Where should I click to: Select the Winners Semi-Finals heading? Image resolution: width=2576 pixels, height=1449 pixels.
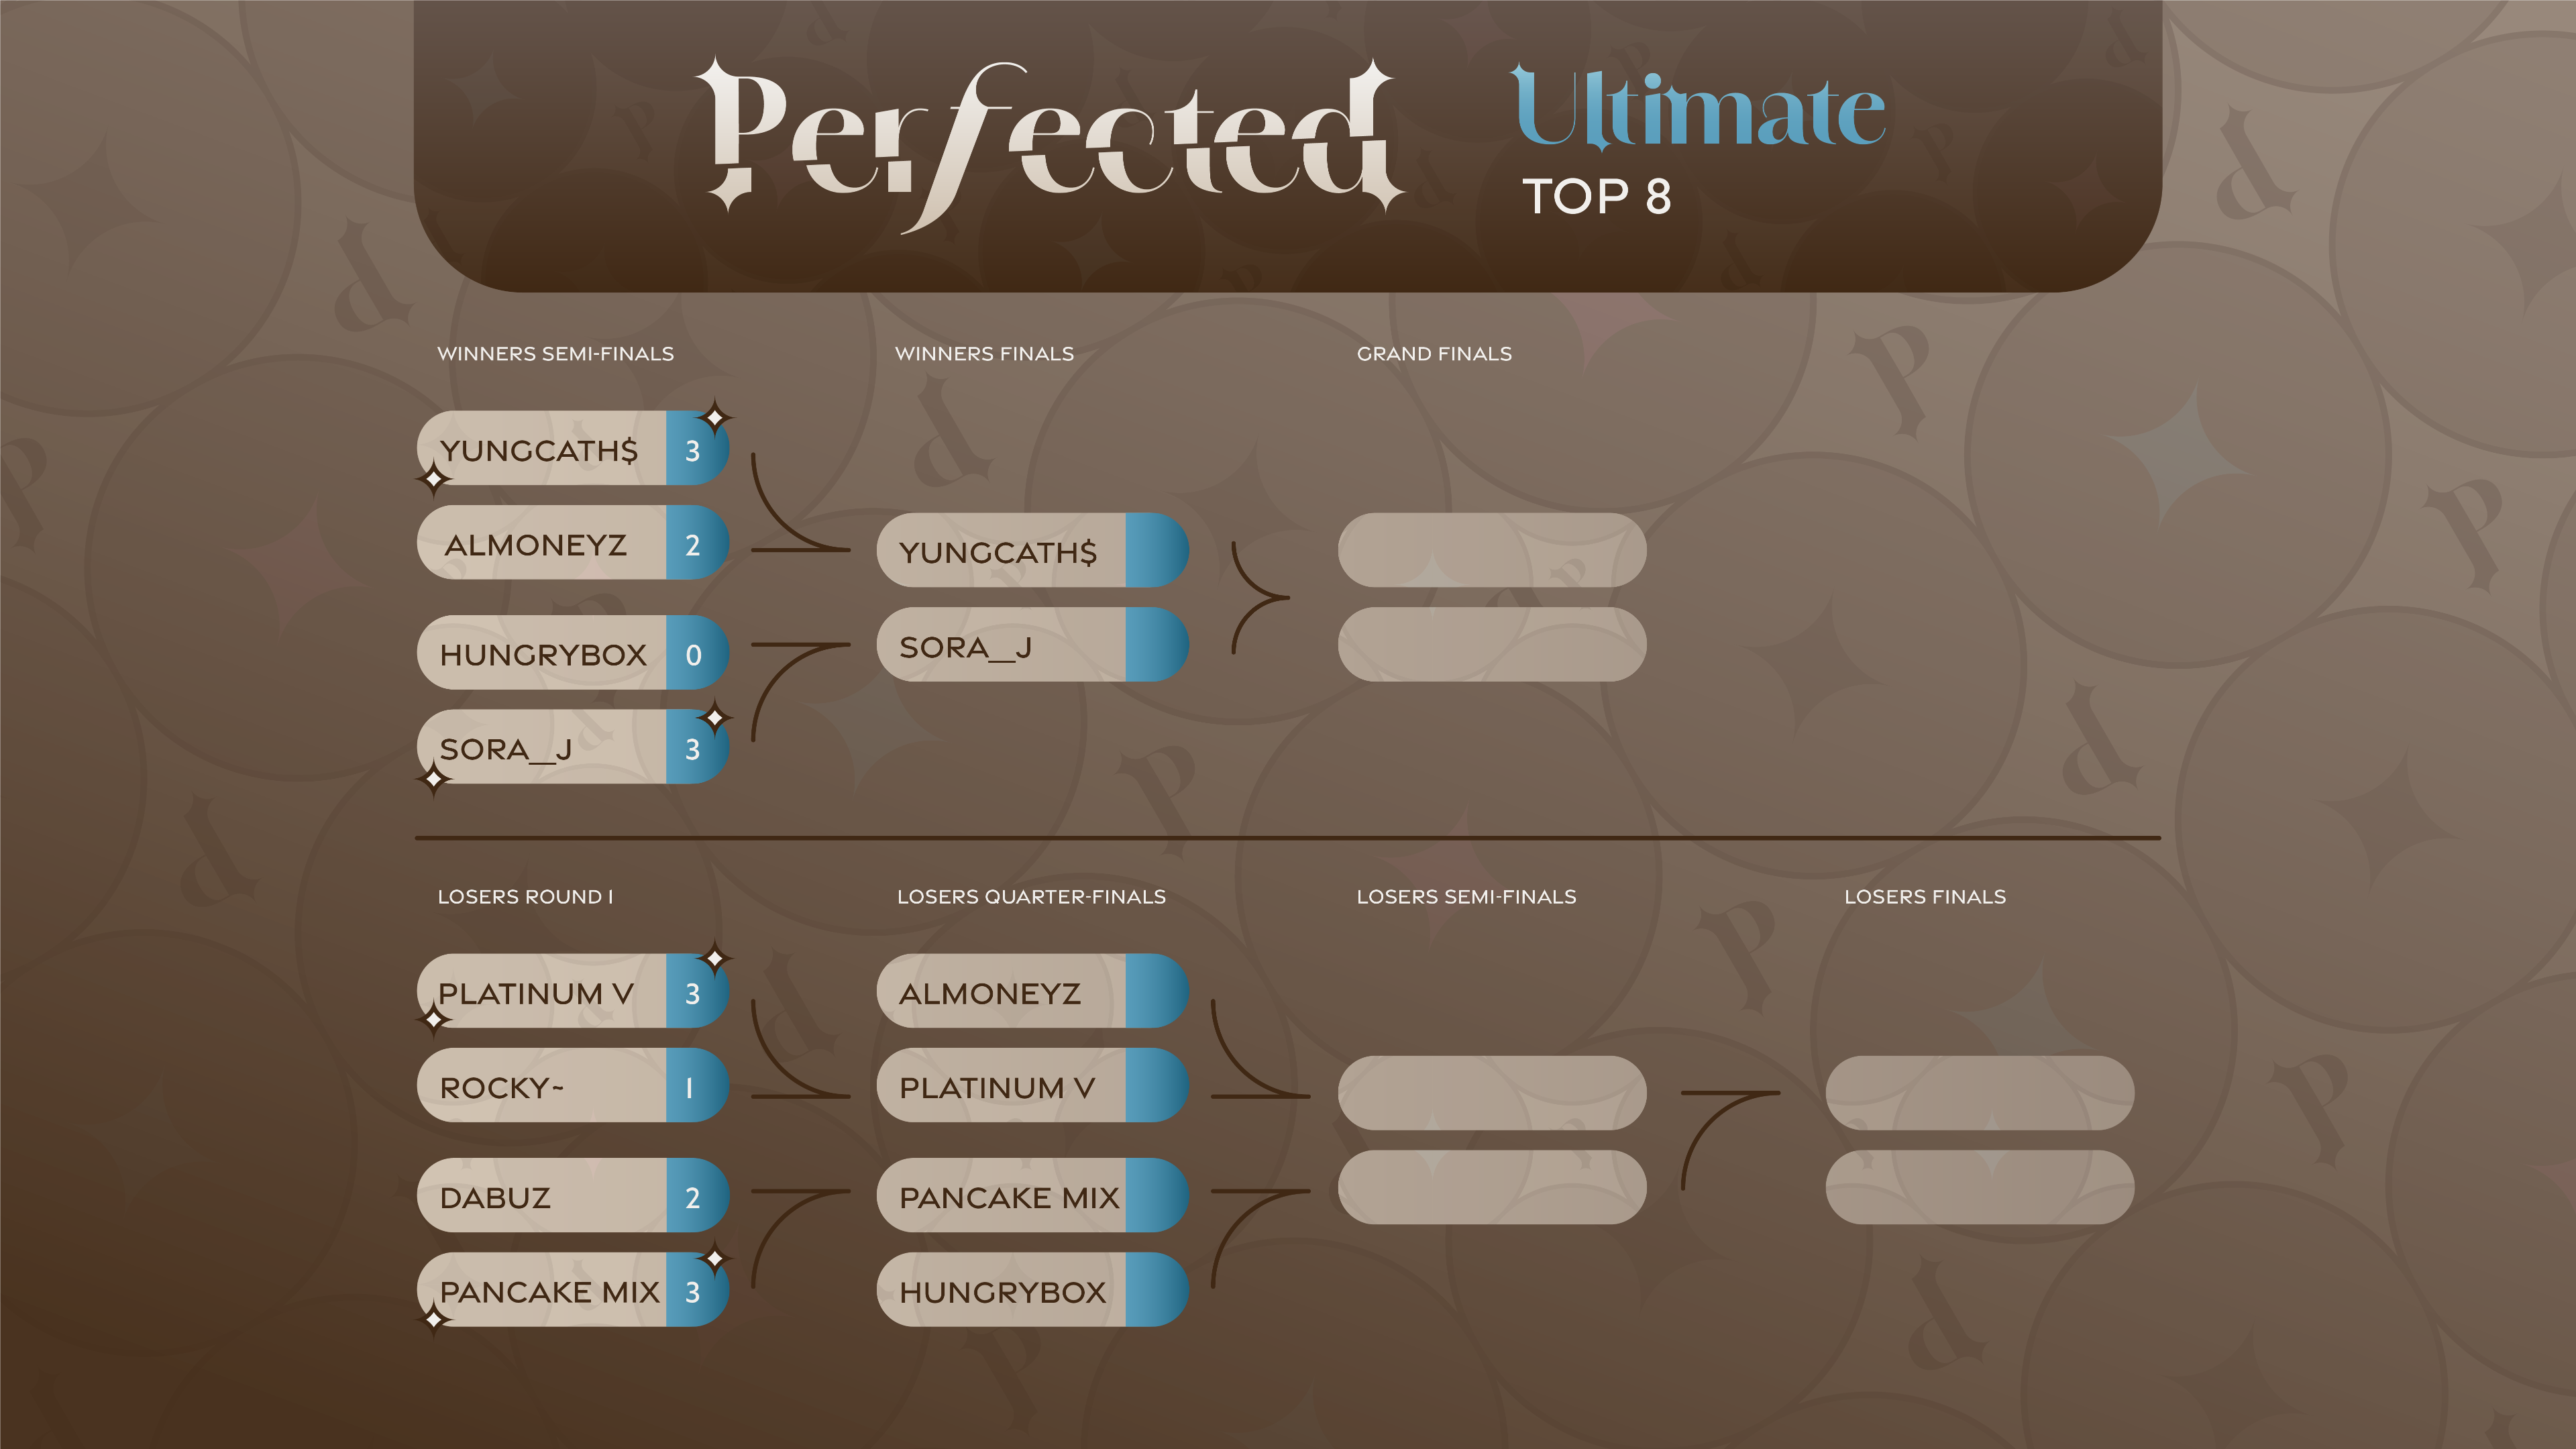pos(555,354)
